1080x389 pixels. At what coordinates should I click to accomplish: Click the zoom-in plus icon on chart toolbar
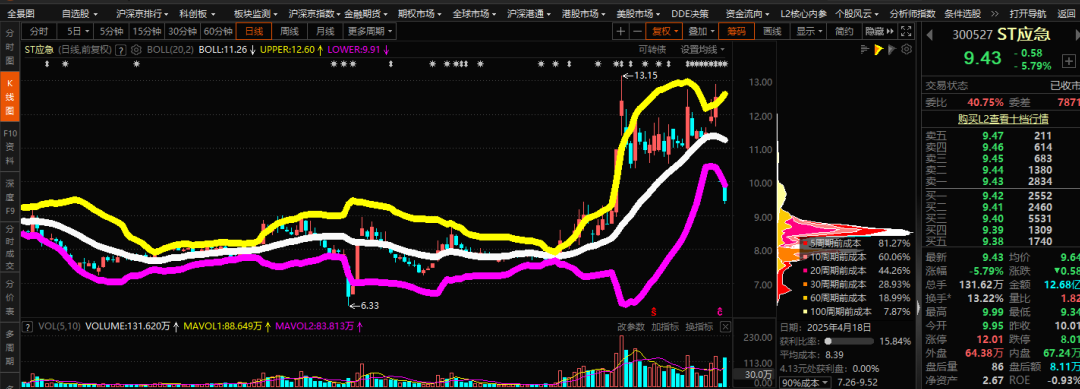tap(621, 31)
